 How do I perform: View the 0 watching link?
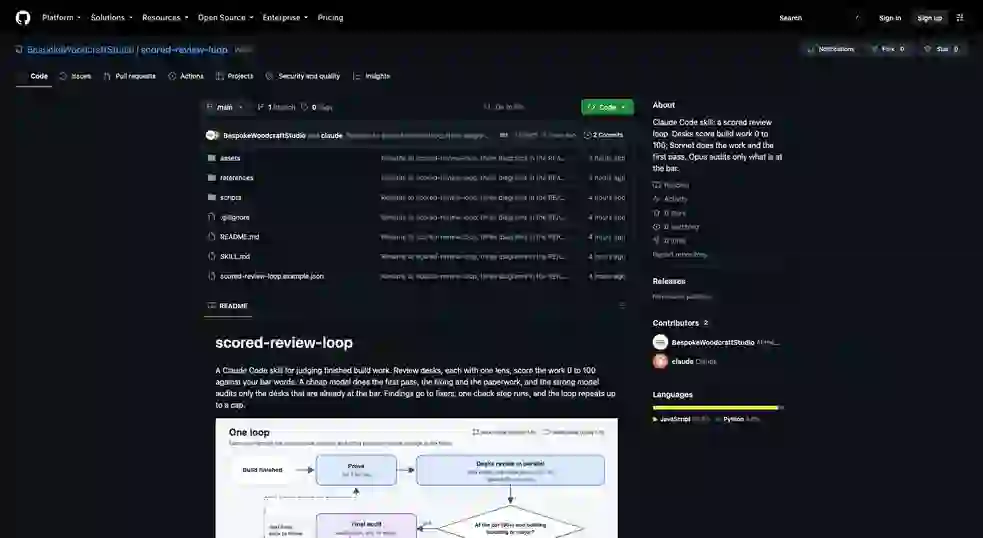click(x=676, y=227)
